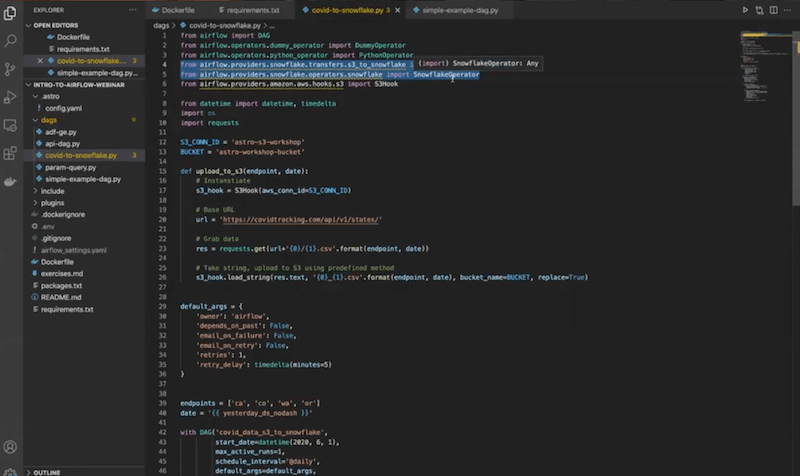Expand the include folder
The image size is (800, 476).
[x=52, y=190]
